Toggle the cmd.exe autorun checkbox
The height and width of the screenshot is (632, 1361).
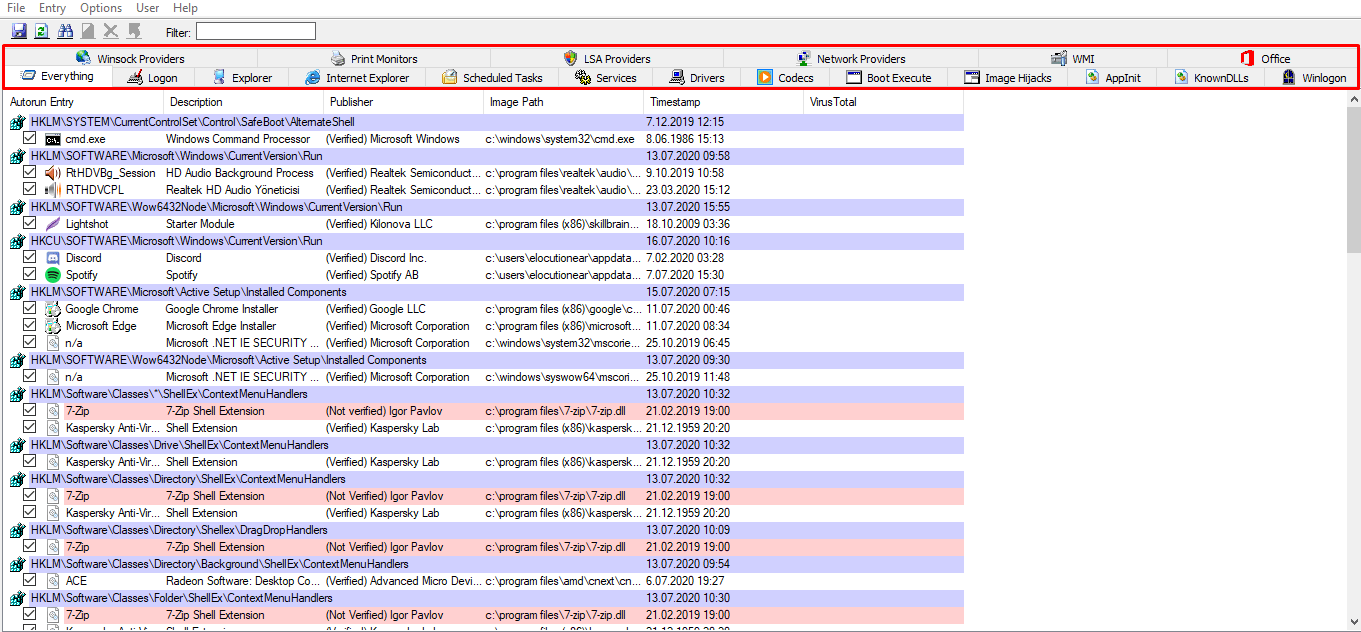[30, 139]
